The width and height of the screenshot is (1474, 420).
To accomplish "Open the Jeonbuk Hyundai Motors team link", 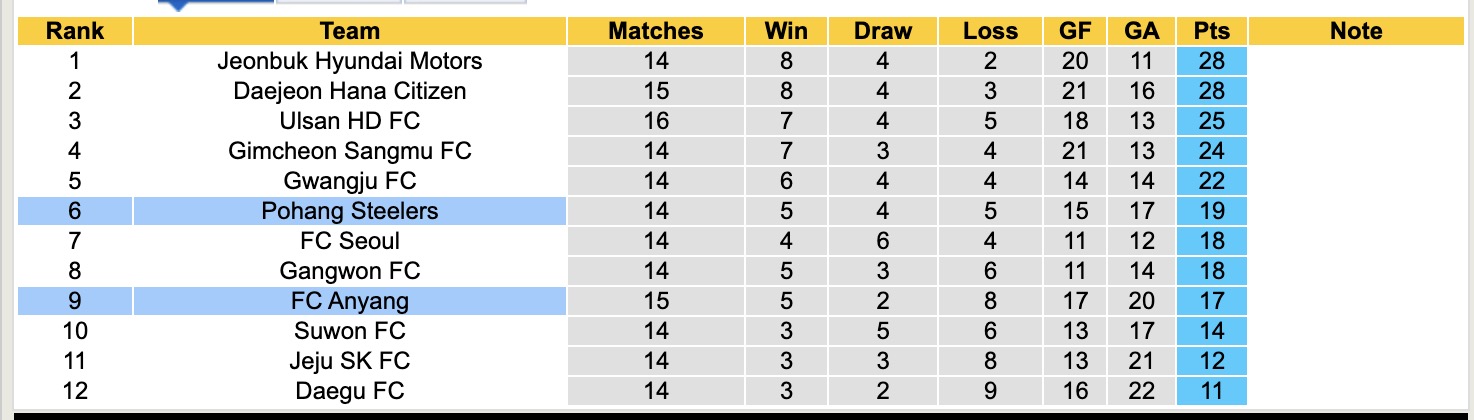I will (x=349, y=61).
